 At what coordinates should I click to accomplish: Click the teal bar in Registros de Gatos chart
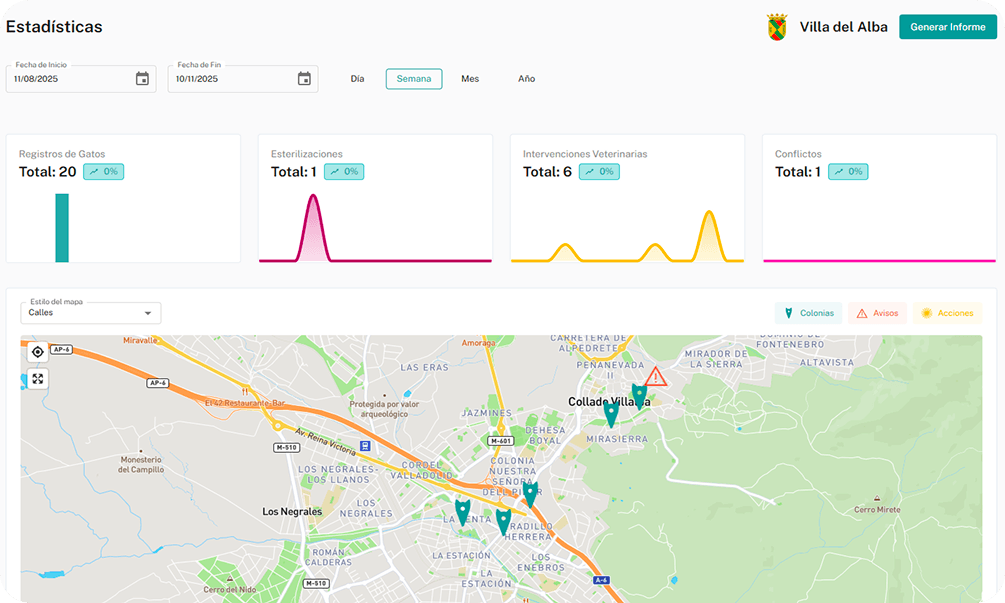[x=62, y=228]
